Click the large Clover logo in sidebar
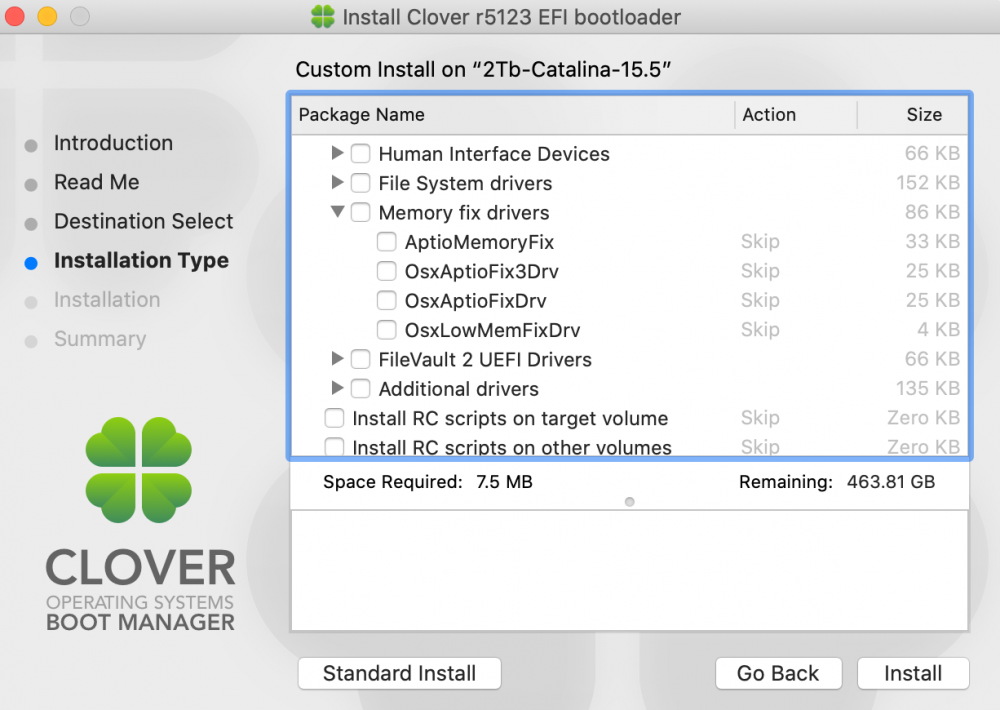The width and height of the screenshot is (1000, 710). tap(139, 470)
